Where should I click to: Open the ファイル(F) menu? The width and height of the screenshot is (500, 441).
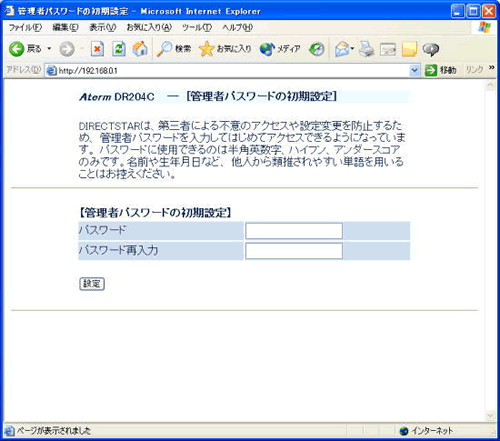pyautogui.click(x=25, y=28)
